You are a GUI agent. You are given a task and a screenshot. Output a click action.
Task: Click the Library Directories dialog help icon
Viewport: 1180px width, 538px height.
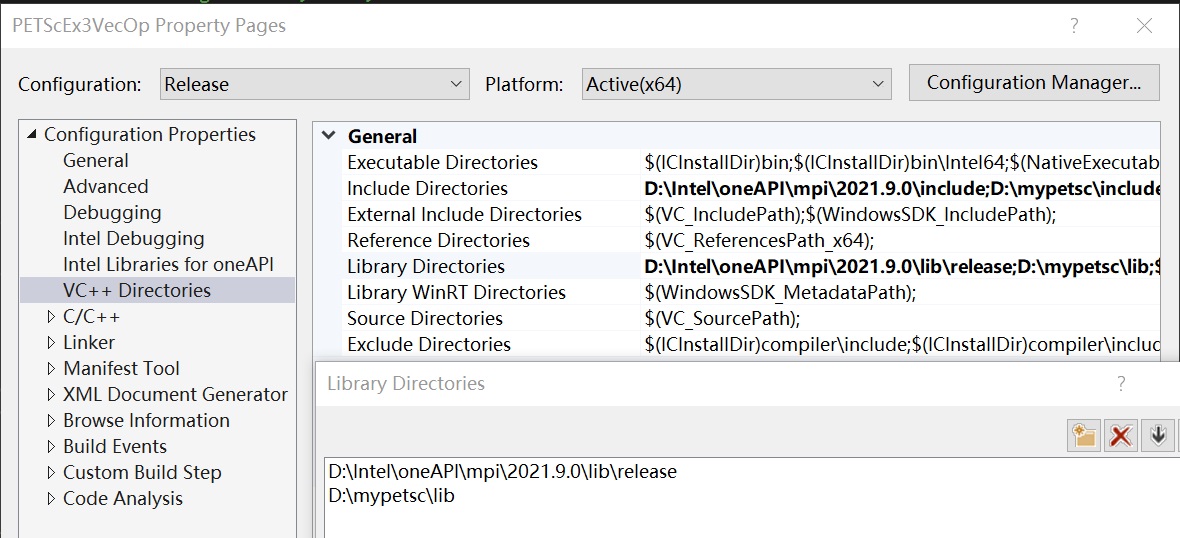coord(1121,383)
